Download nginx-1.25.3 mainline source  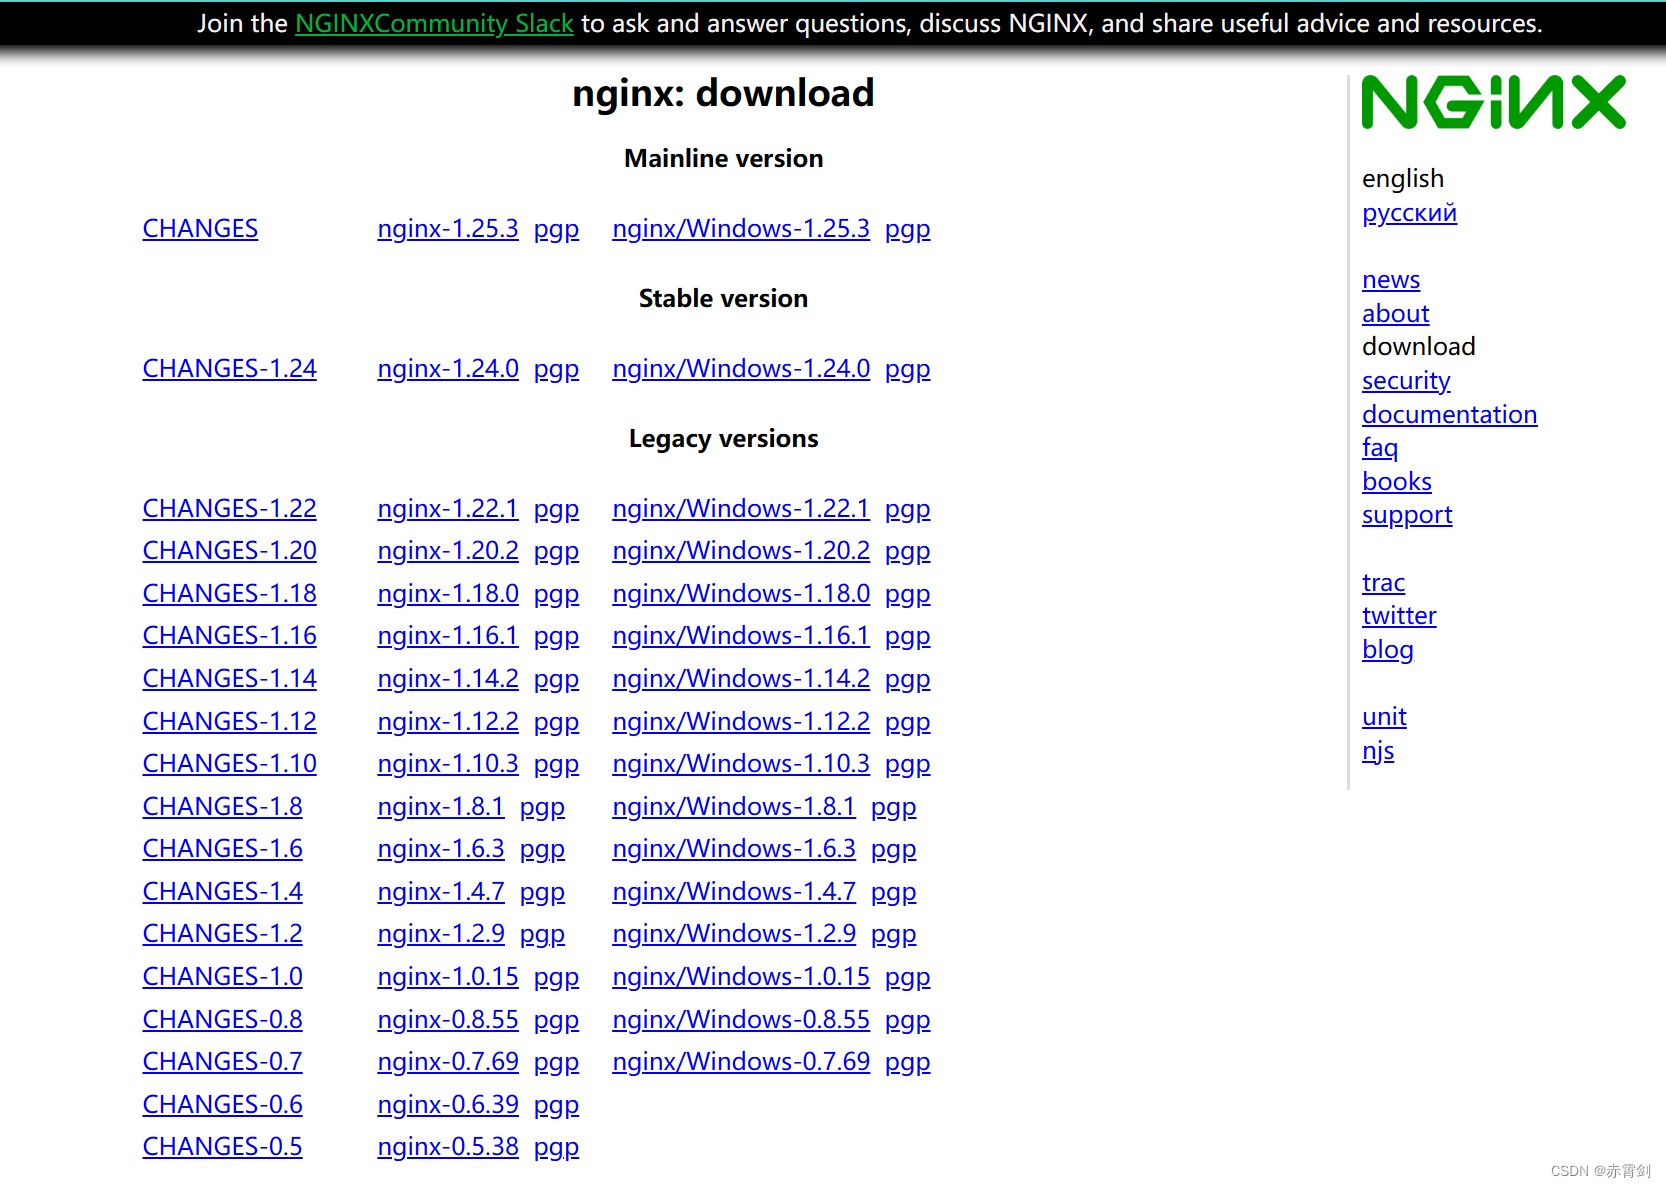[447, 228]
